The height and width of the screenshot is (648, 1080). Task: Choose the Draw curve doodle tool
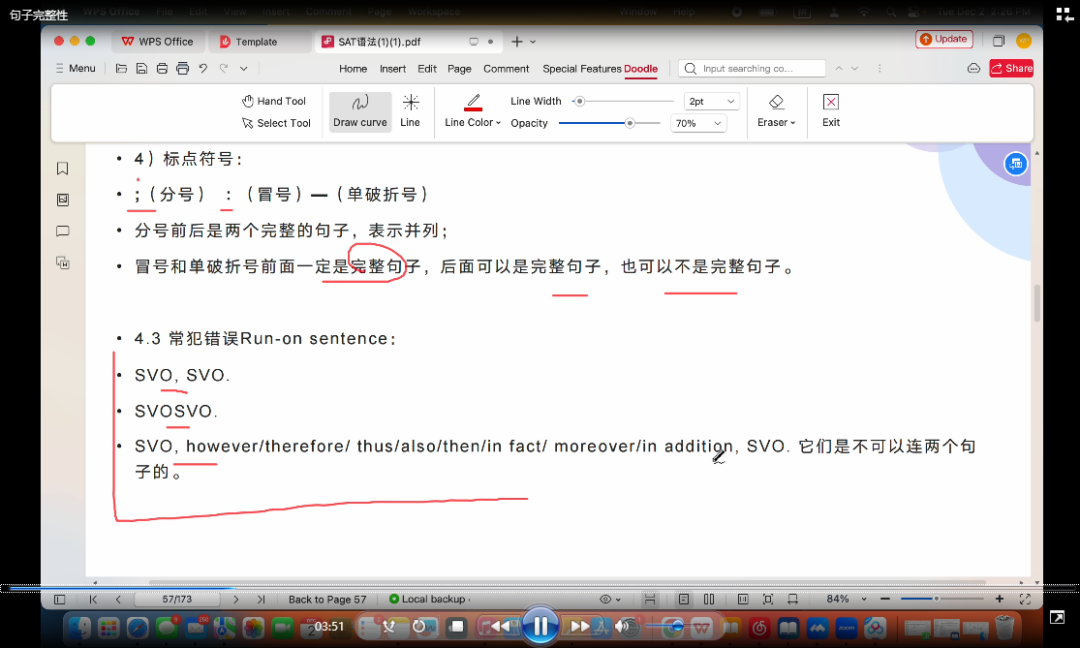(x=360, y=111)
